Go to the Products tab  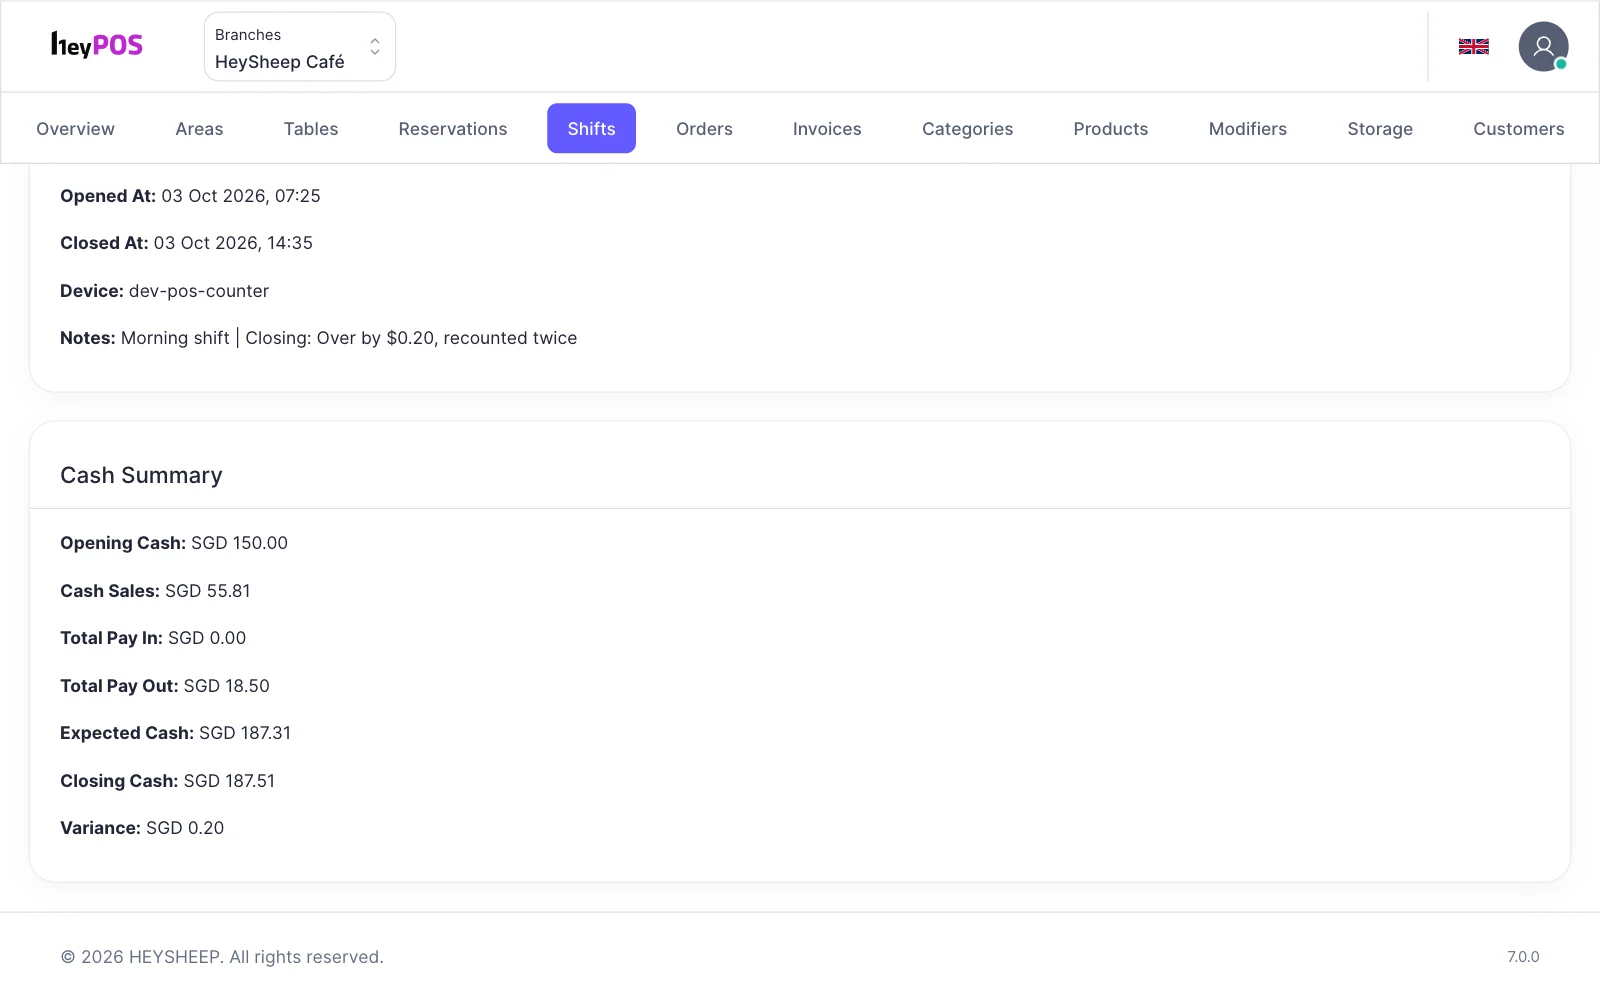pyautogui.click(x=1111, y=129)
